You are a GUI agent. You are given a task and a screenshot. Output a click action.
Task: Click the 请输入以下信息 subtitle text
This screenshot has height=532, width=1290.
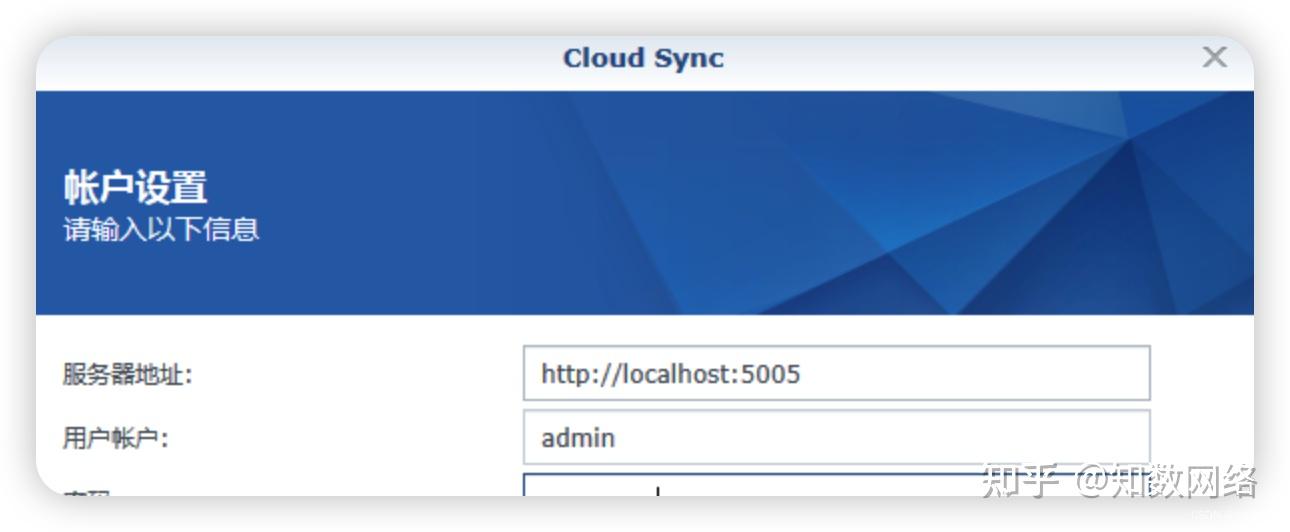click(x=161, y=229)
